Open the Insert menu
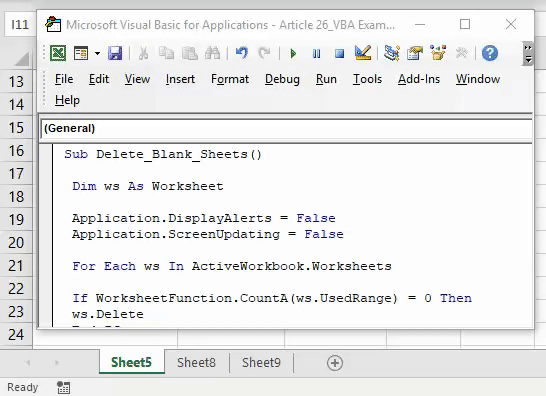Viewport: 546px width, 396px height. click(180, 79)
